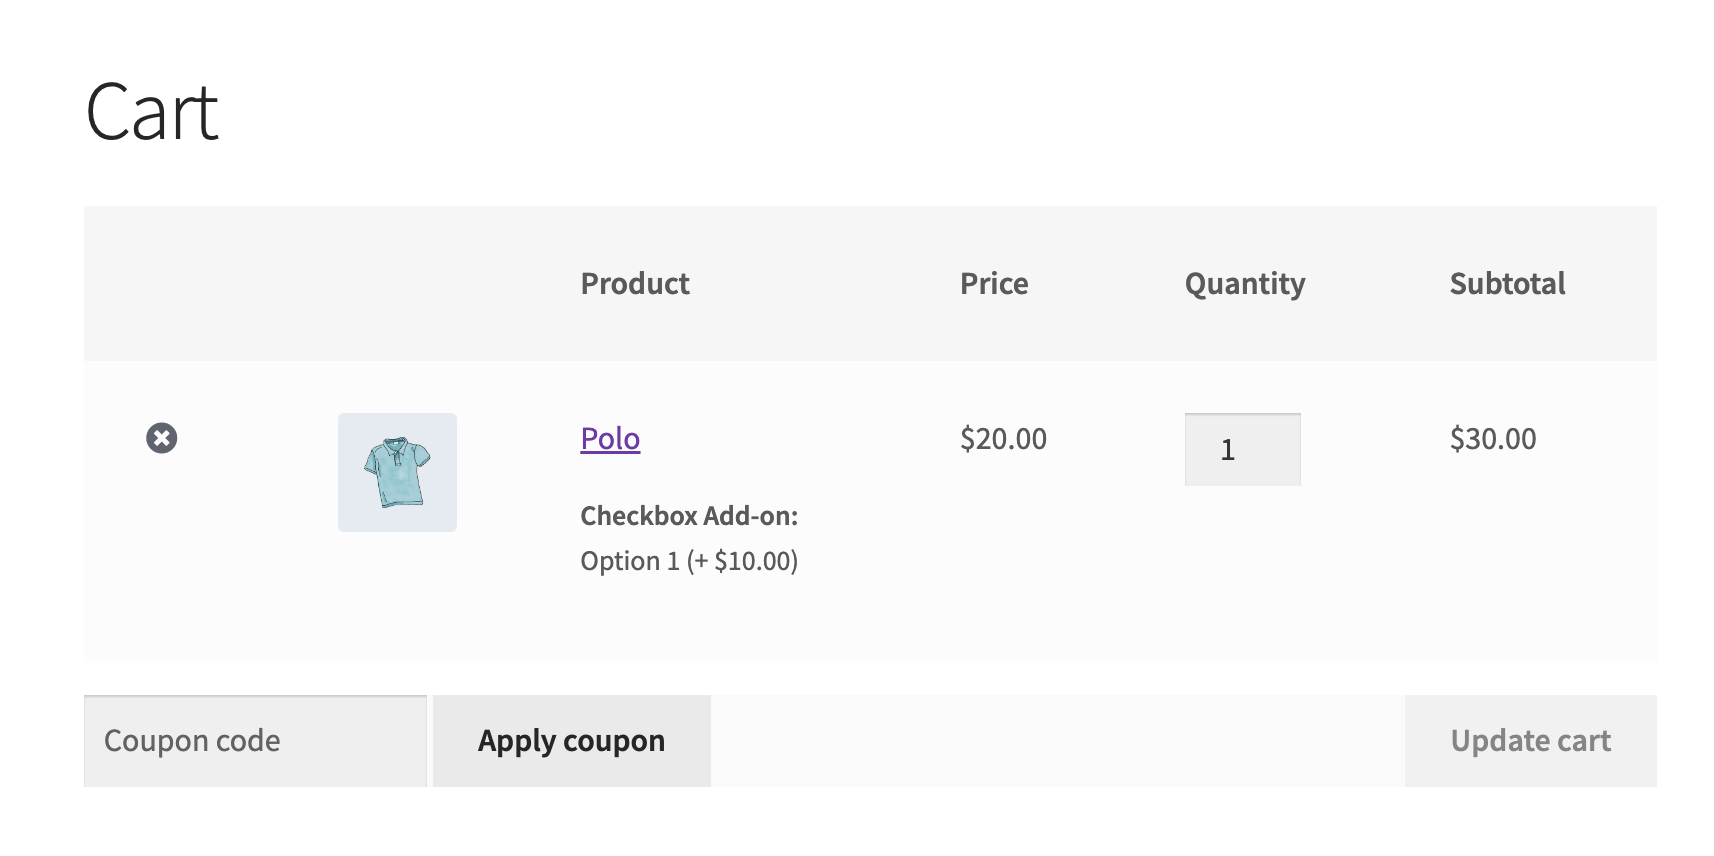Click the Subtotal column header
Screen dimensions: 1714x856
coord(1507,284)
